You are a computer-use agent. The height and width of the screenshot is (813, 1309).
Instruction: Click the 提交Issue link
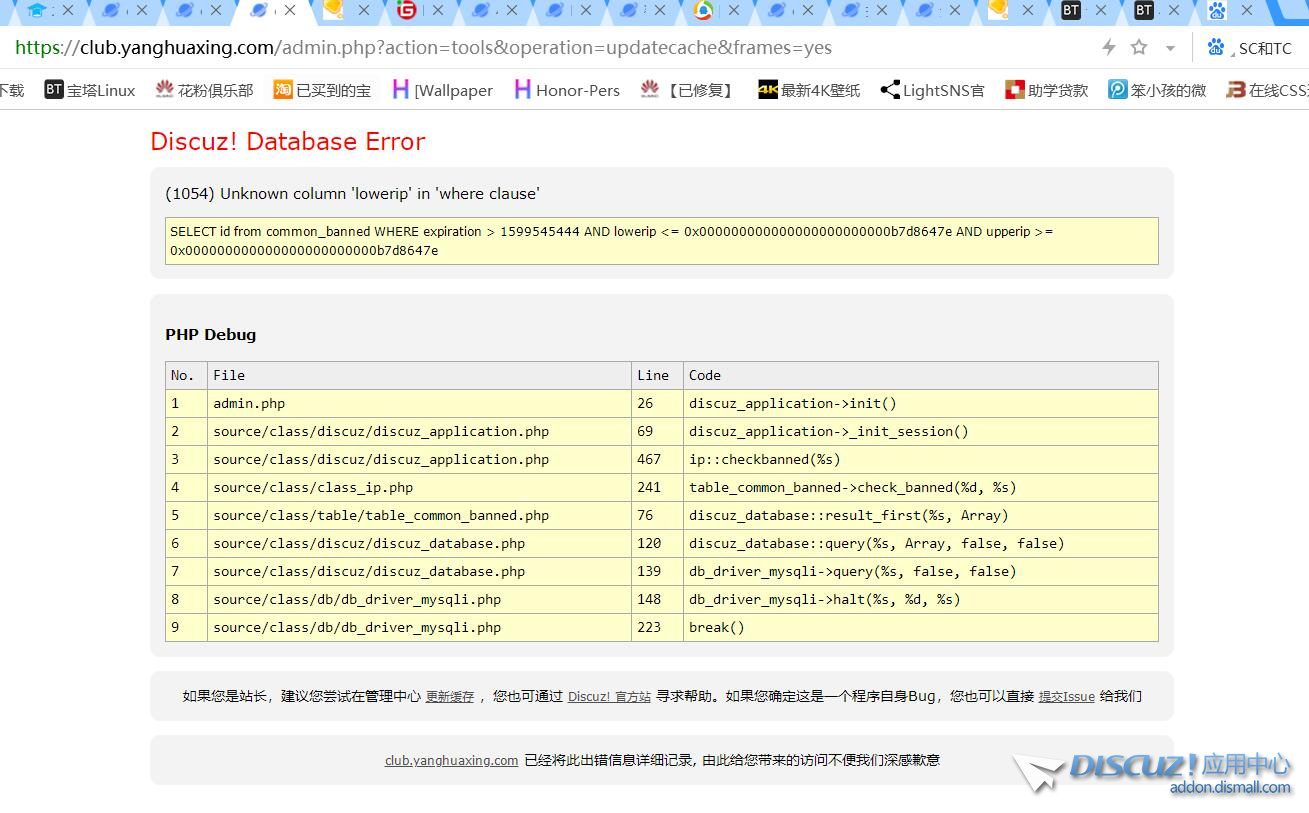coord(1066,697)
